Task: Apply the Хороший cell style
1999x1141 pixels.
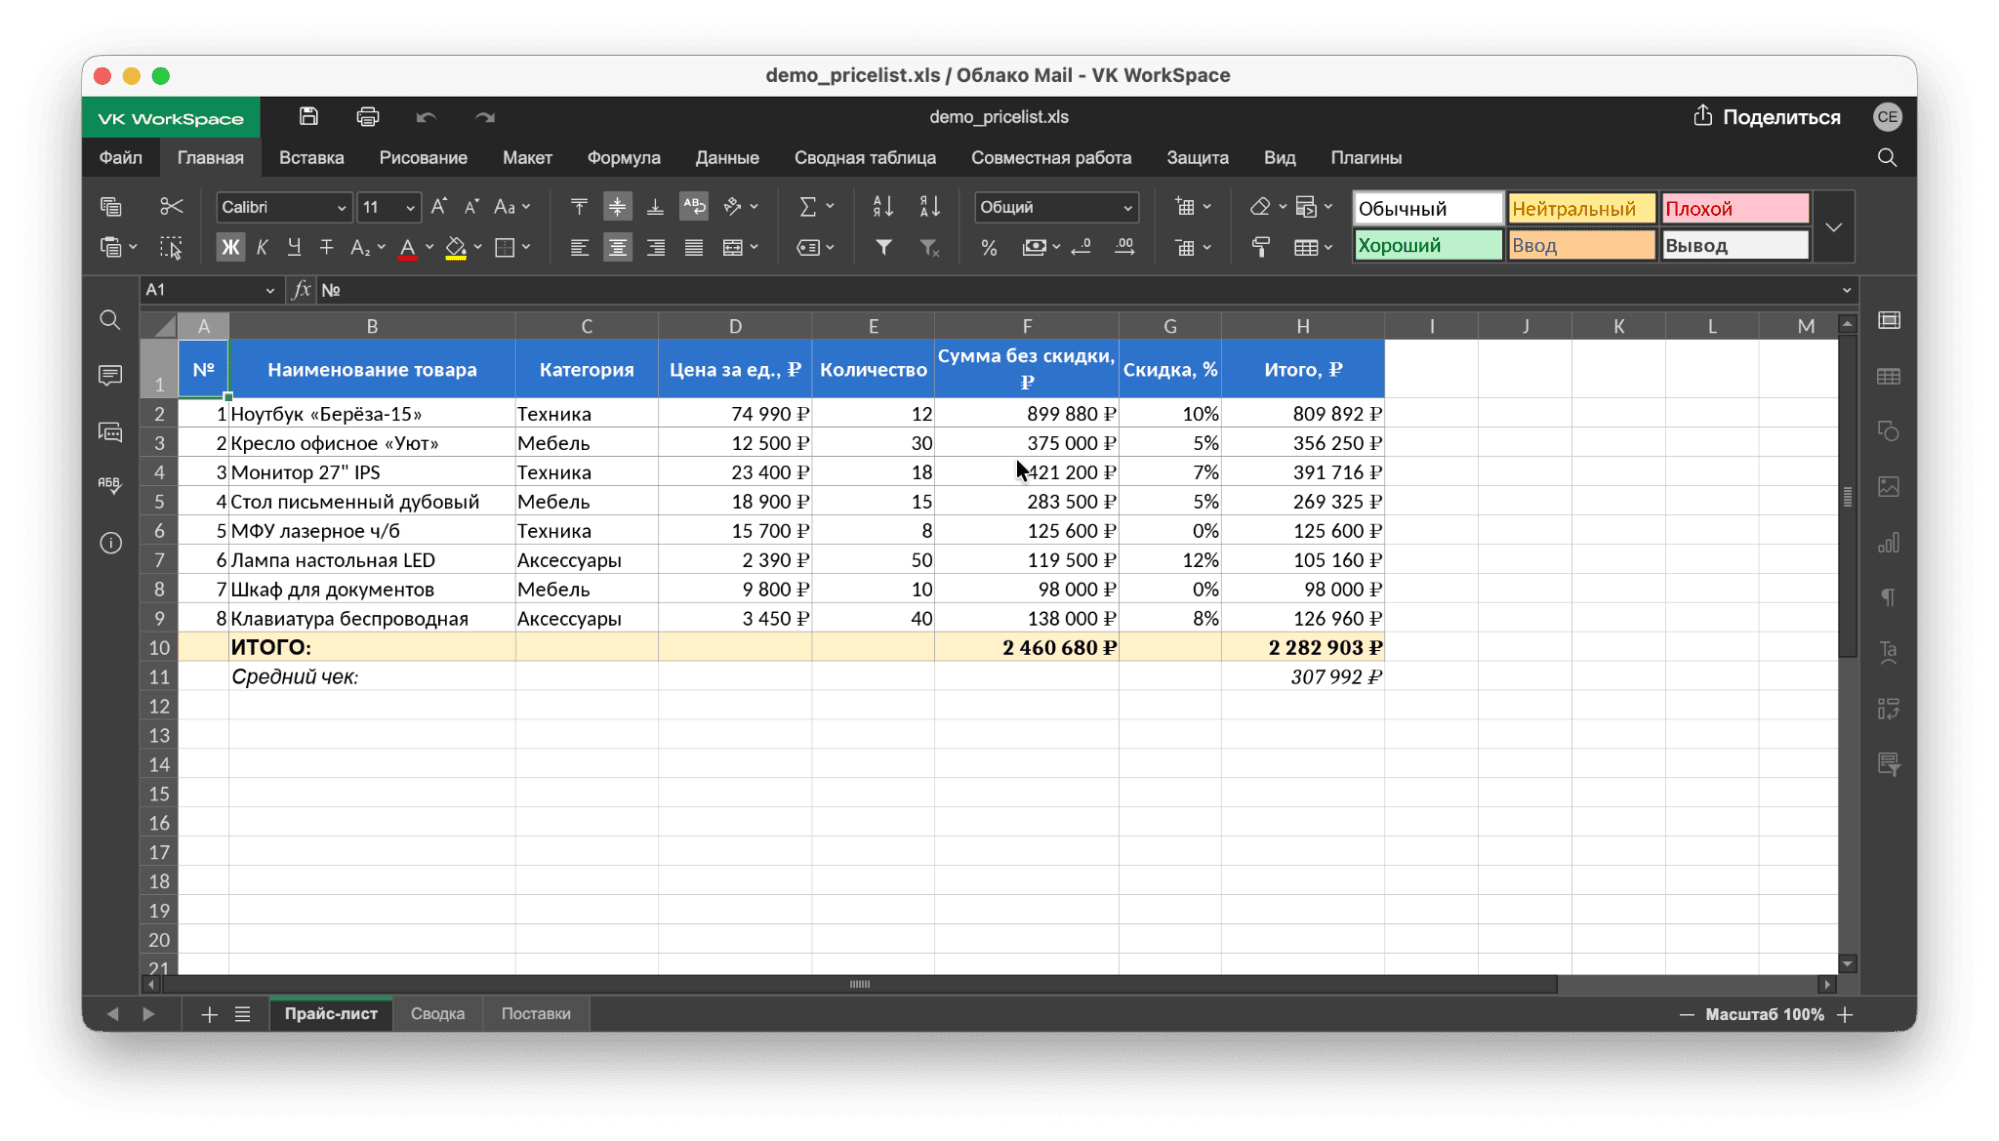Action: tap(1427, 245)
